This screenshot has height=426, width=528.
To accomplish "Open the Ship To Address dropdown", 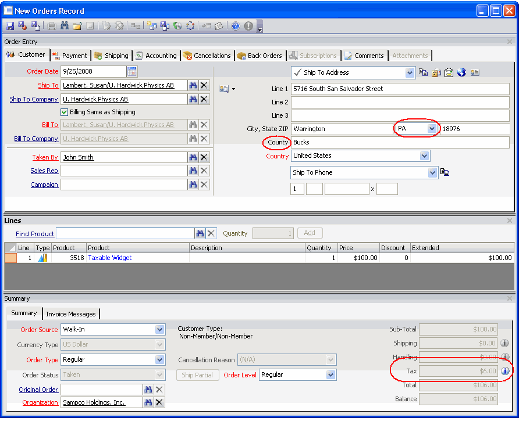I will click(x=409, y=72).
